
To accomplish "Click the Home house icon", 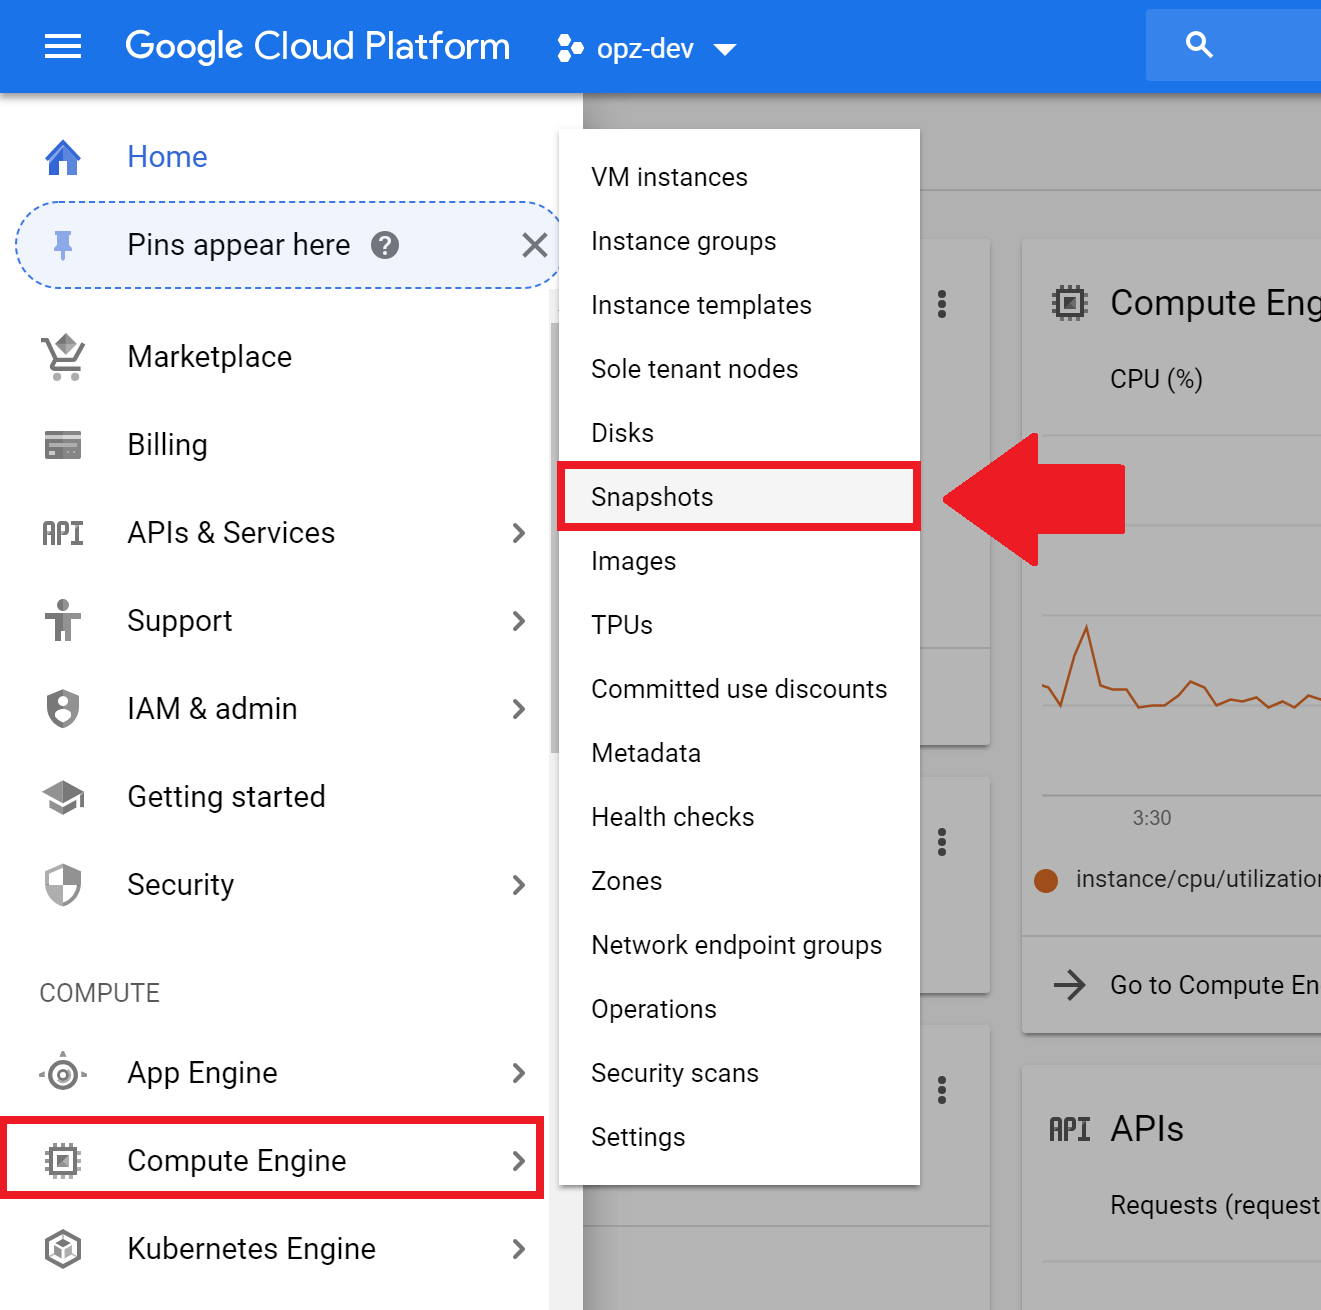I will pyautogui.click(x=63, y=157).
